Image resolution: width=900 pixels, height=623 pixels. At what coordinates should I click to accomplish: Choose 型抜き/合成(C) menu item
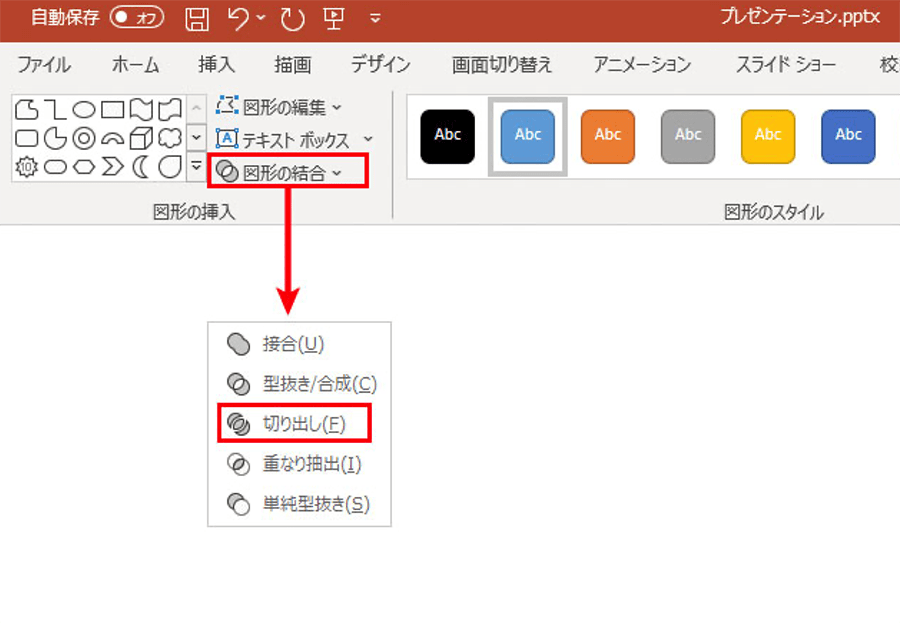pyautogui.click(x=299, y=384)
